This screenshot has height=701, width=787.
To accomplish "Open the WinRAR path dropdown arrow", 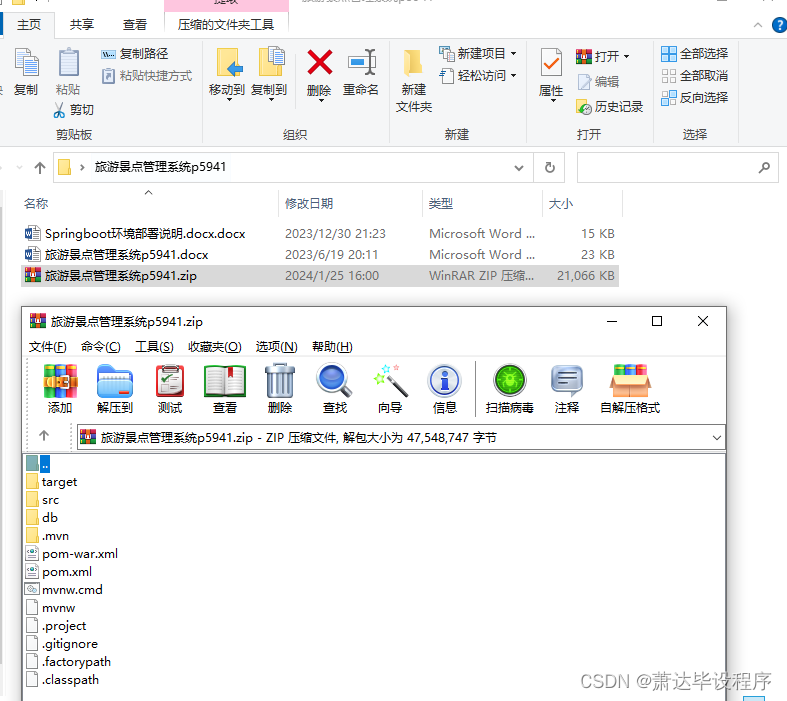I will pyautogui.click(x=717, y=438).
